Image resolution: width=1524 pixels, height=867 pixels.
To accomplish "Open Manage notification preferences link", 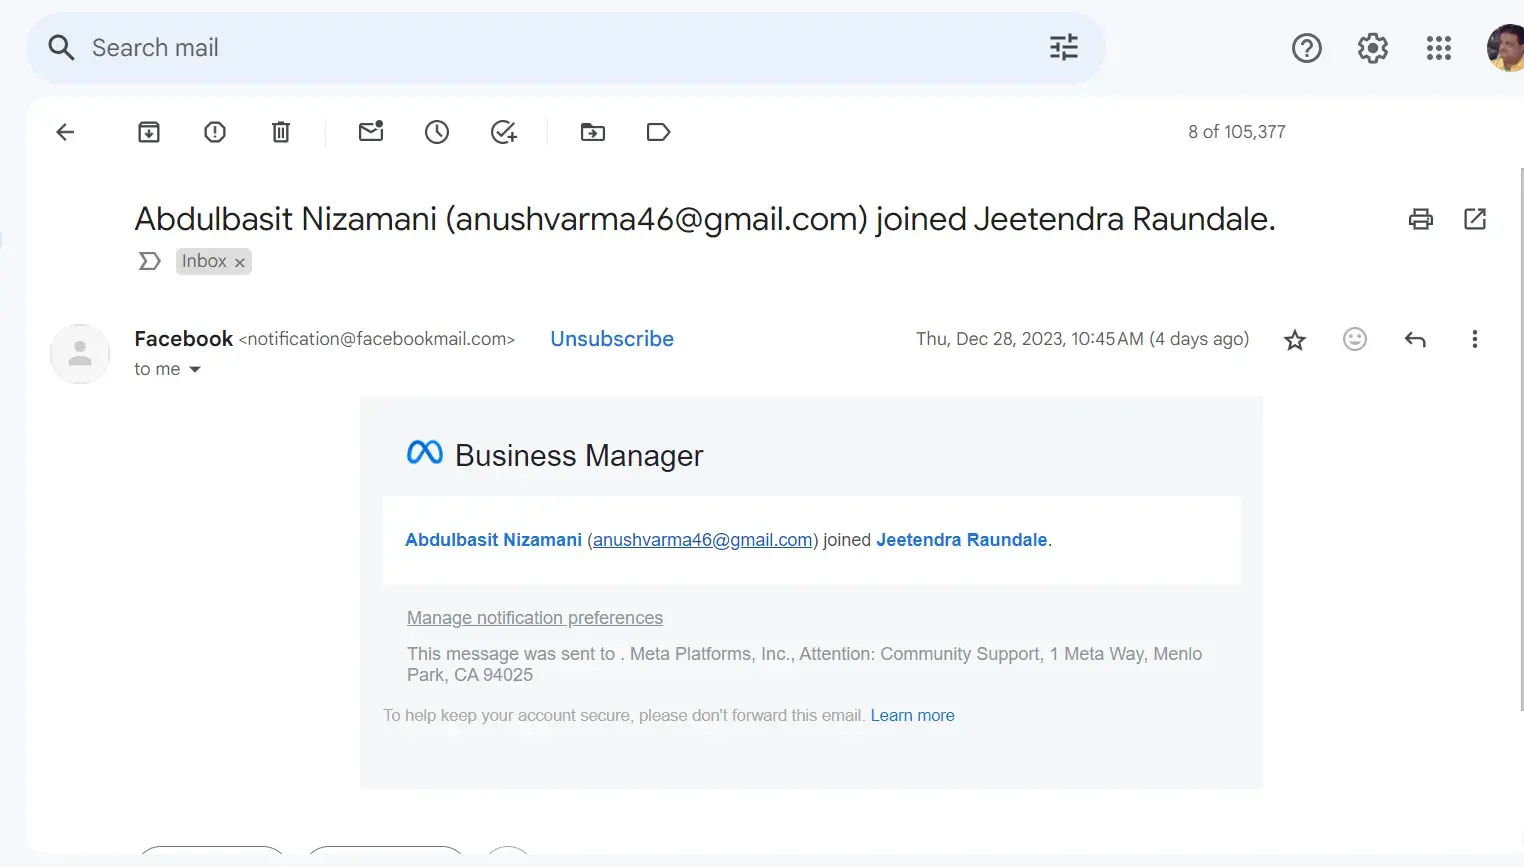I will (535, 618).
